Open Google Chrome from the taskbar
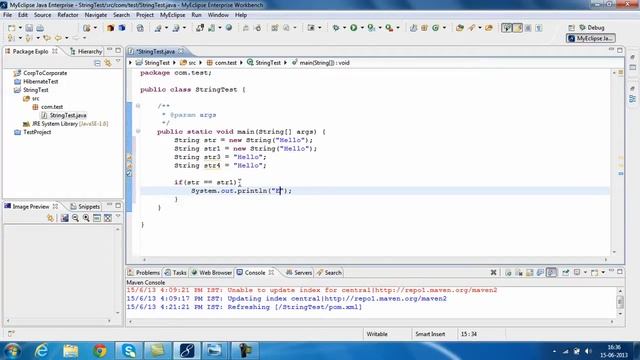This screenshot has width=640, height=360. (100, 351)
